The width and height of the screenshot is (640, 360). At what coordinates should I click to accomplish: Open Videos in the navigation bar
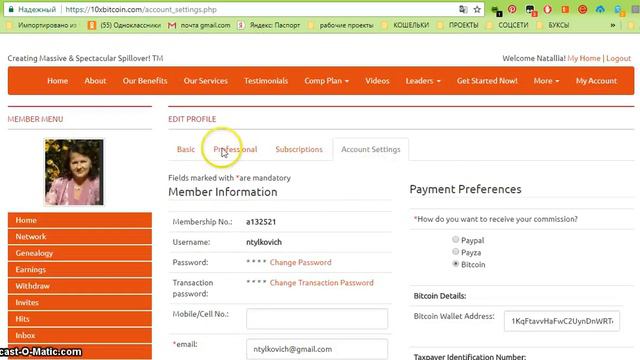(x=377, y=81)
